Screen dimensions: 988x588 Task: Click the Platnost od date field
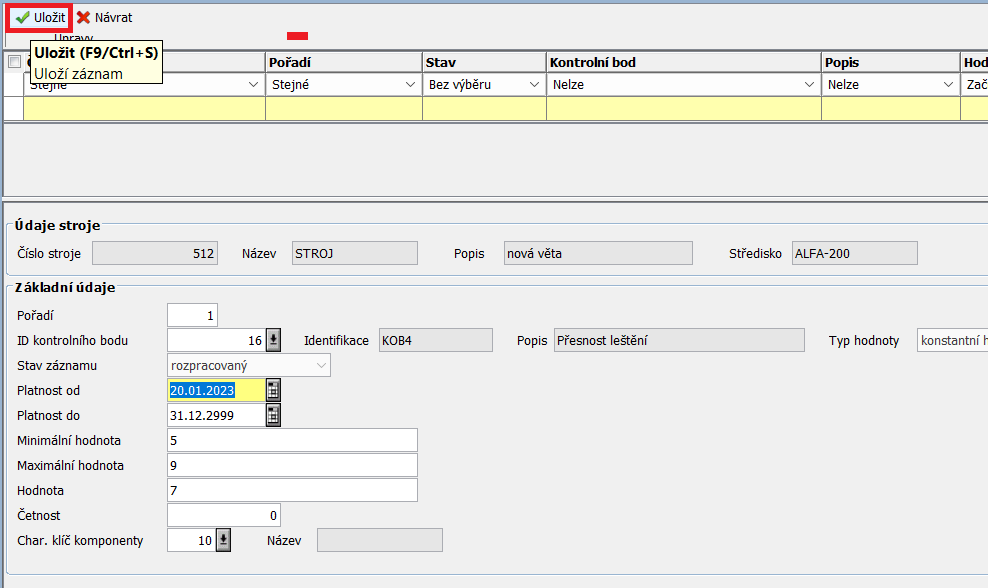214,390
